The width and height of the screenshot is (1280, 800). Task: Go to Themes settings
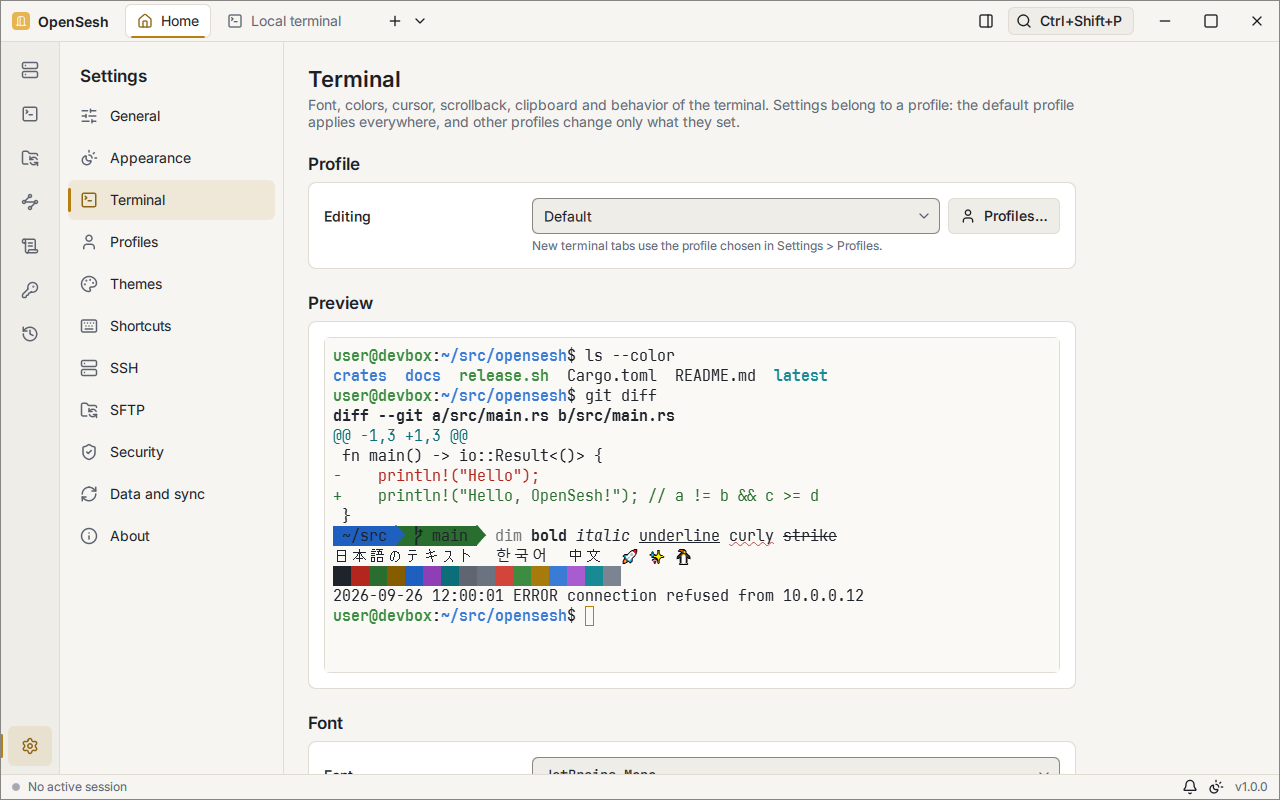pyautogui.click(x=171, y=284)
